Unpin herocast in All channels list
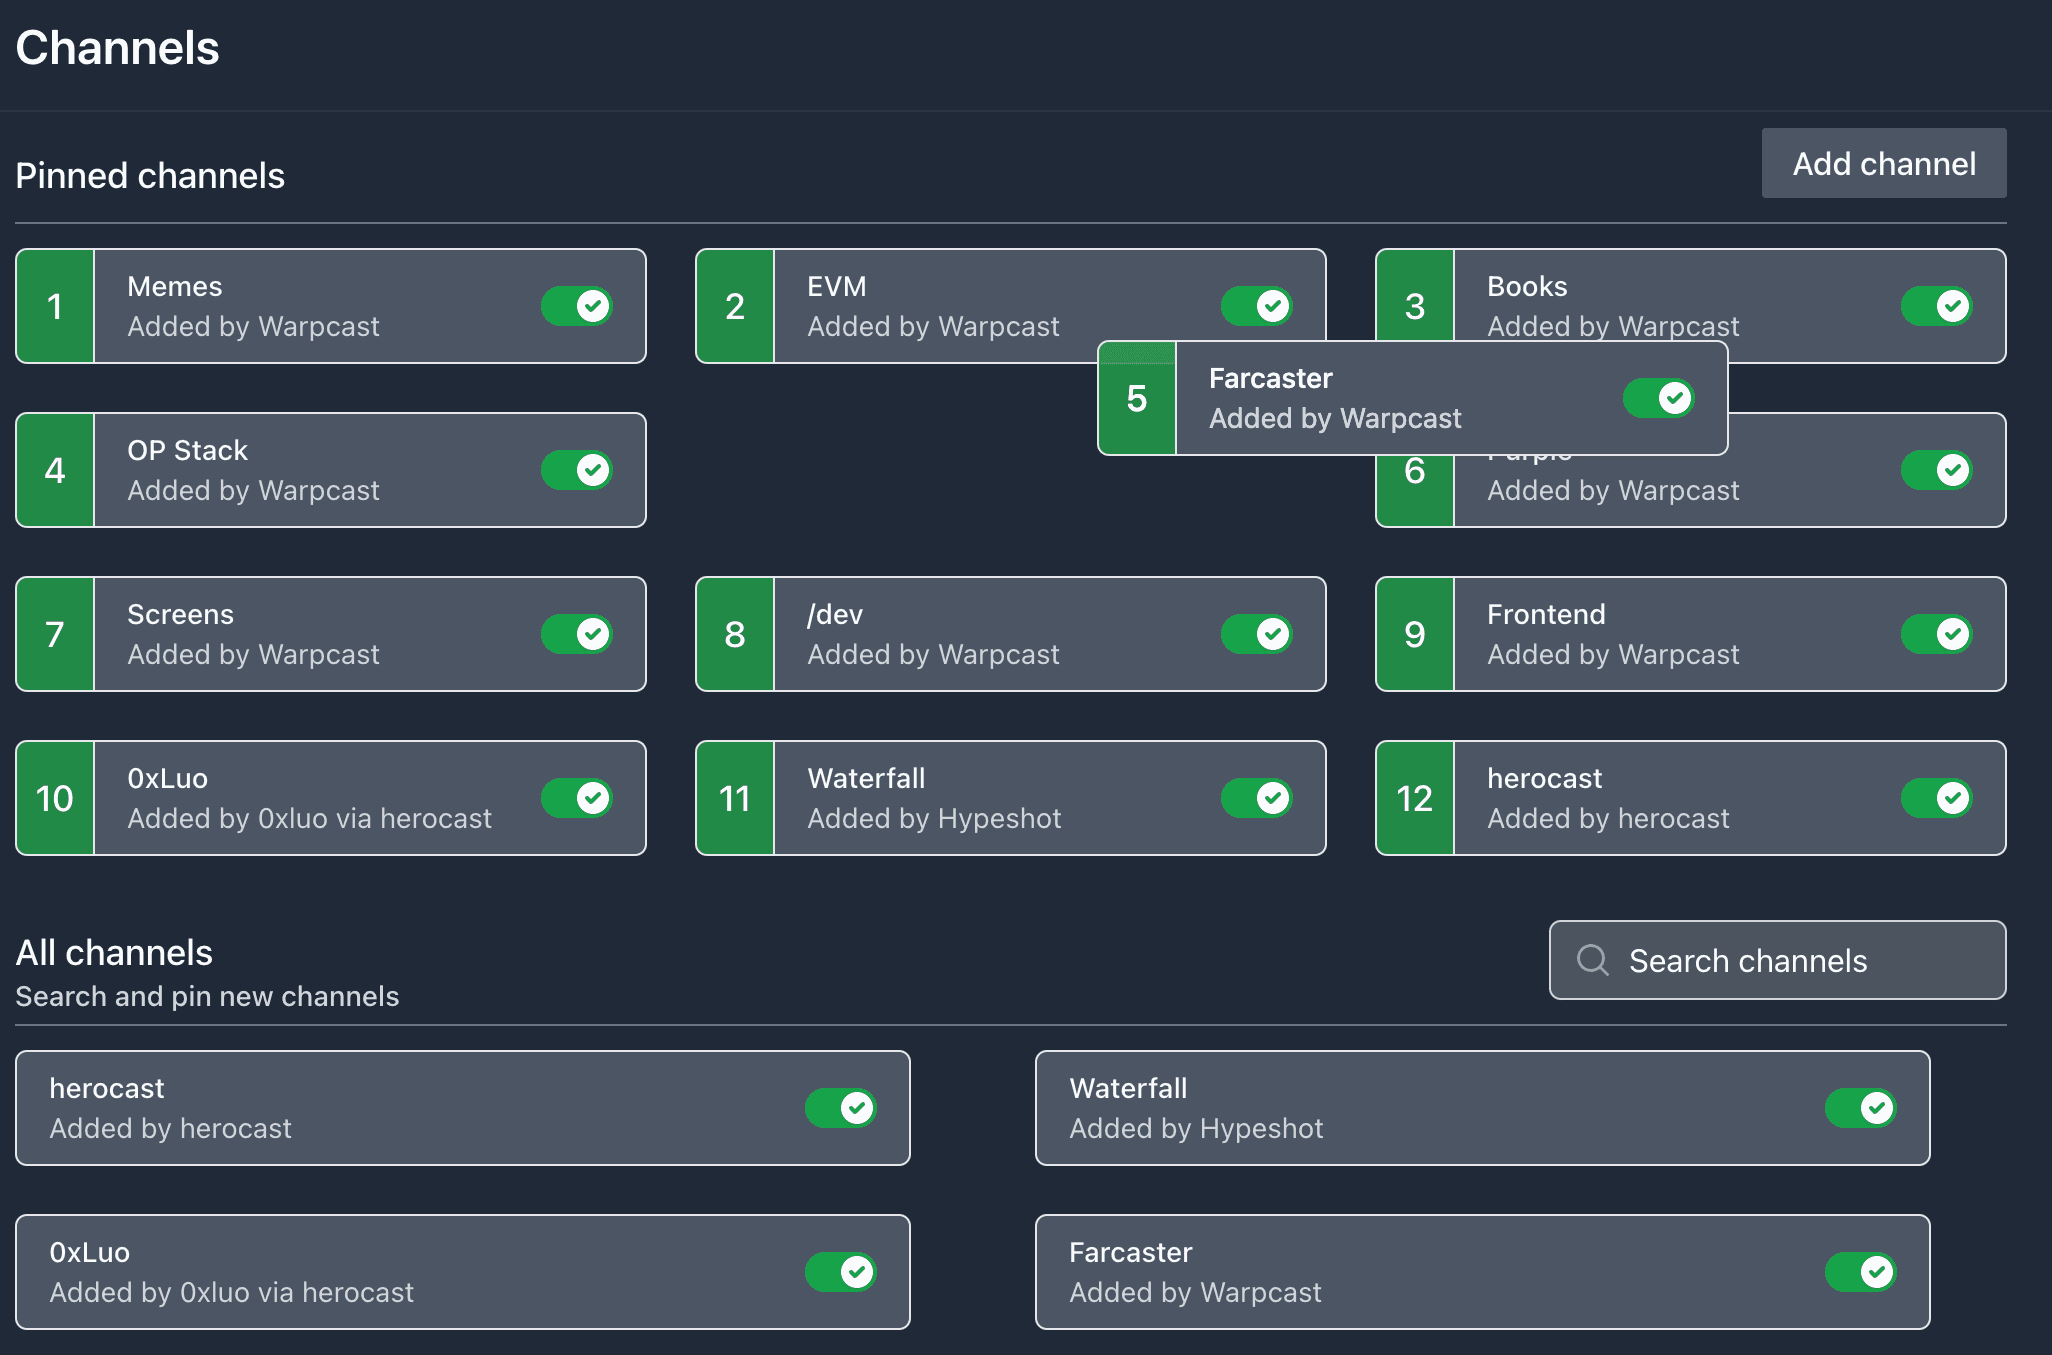Image resolution: width=2052 pixels, height=1355 pixels. [x=841, y=1108]
